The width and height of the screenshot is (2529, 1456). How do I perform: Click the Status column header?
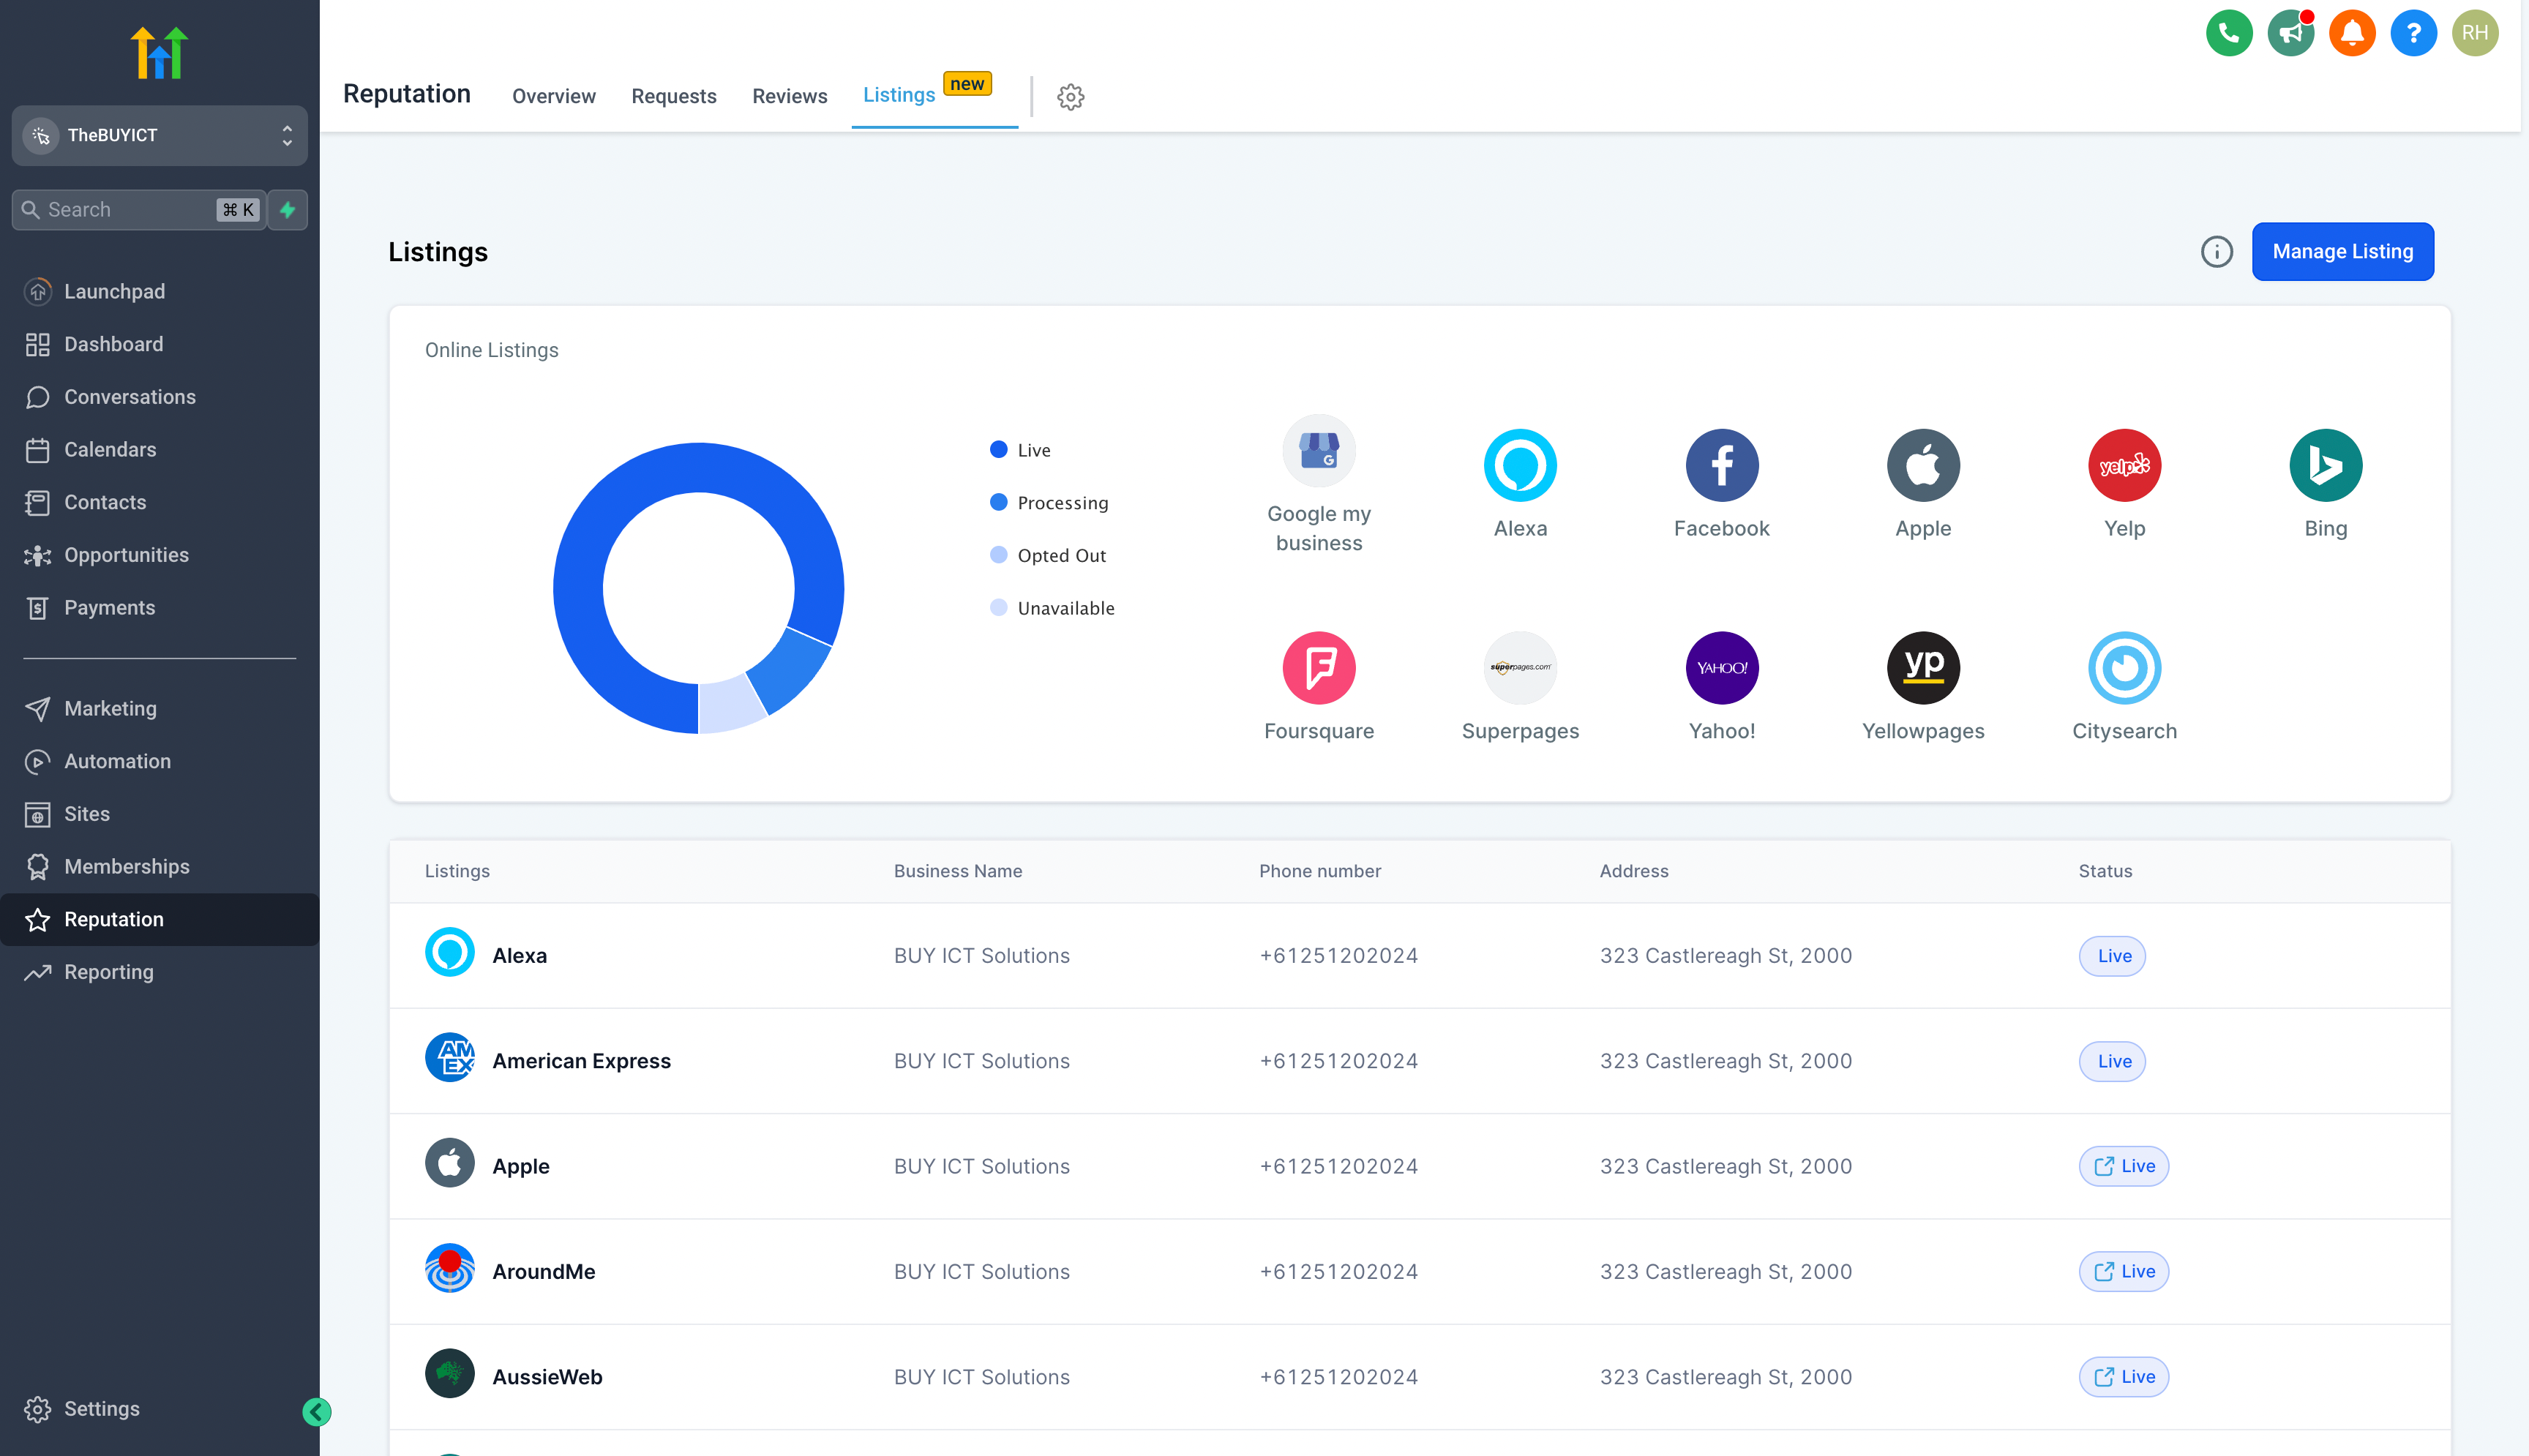[2105, 871]
